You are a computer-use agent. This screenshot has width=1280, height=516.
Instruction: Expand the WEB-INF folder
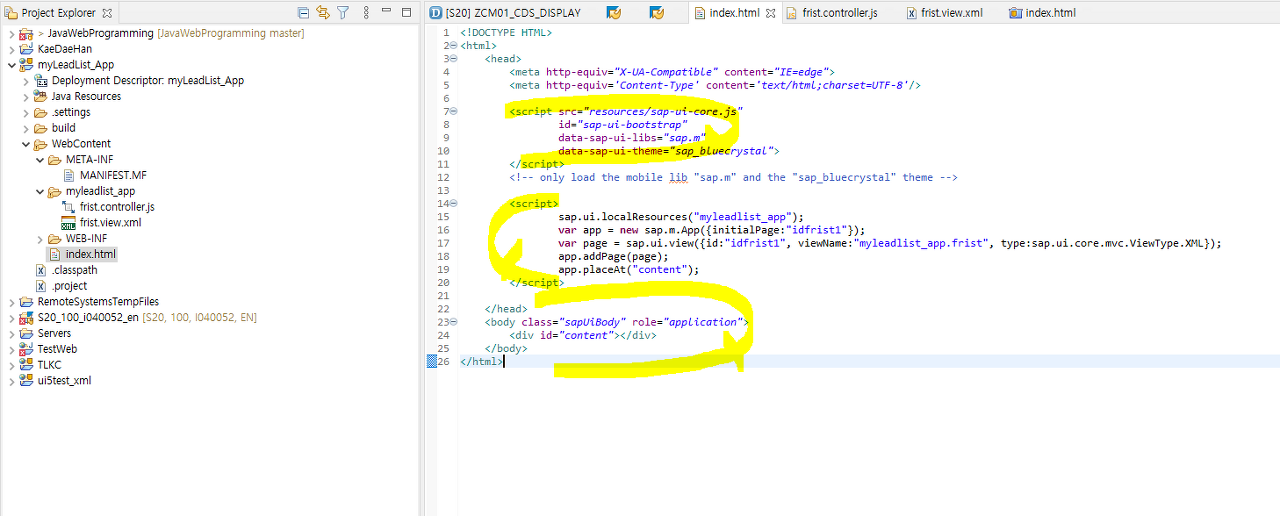coord(39,239)
